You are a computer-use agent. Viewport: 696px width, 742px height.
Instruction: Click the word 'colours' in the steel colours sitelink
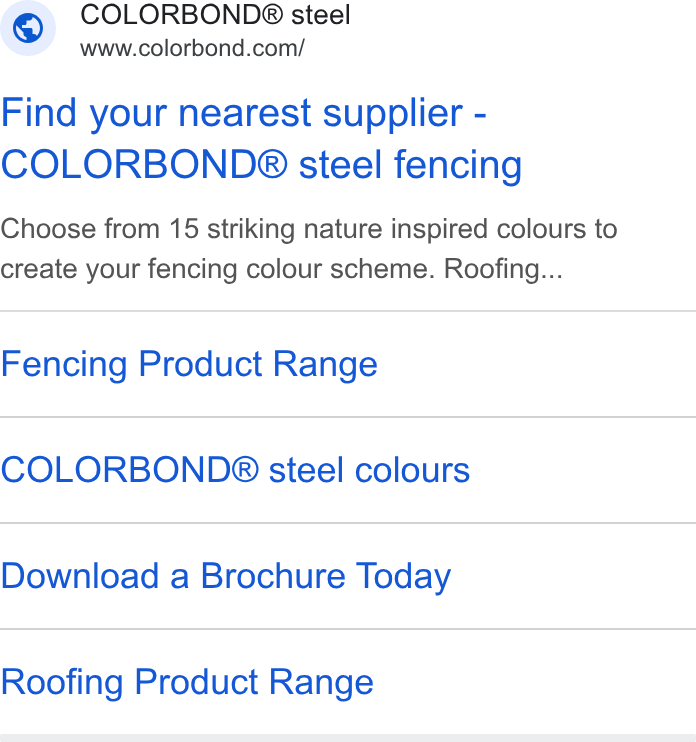point(412,470)
